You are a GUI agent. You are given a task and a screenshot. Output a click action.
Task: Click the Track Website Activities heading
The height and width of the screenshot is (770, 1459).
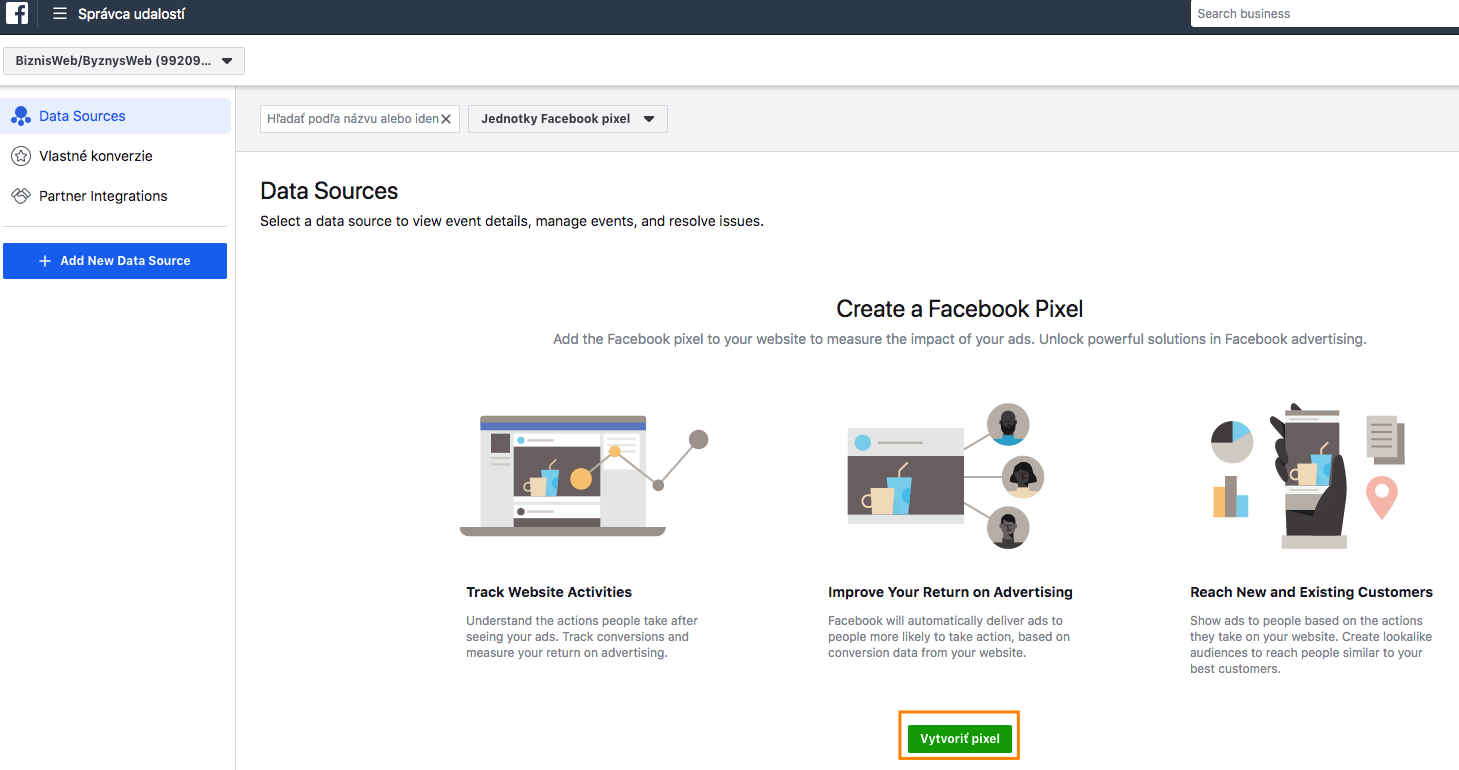pyautogui.click(x=549, y=592)
